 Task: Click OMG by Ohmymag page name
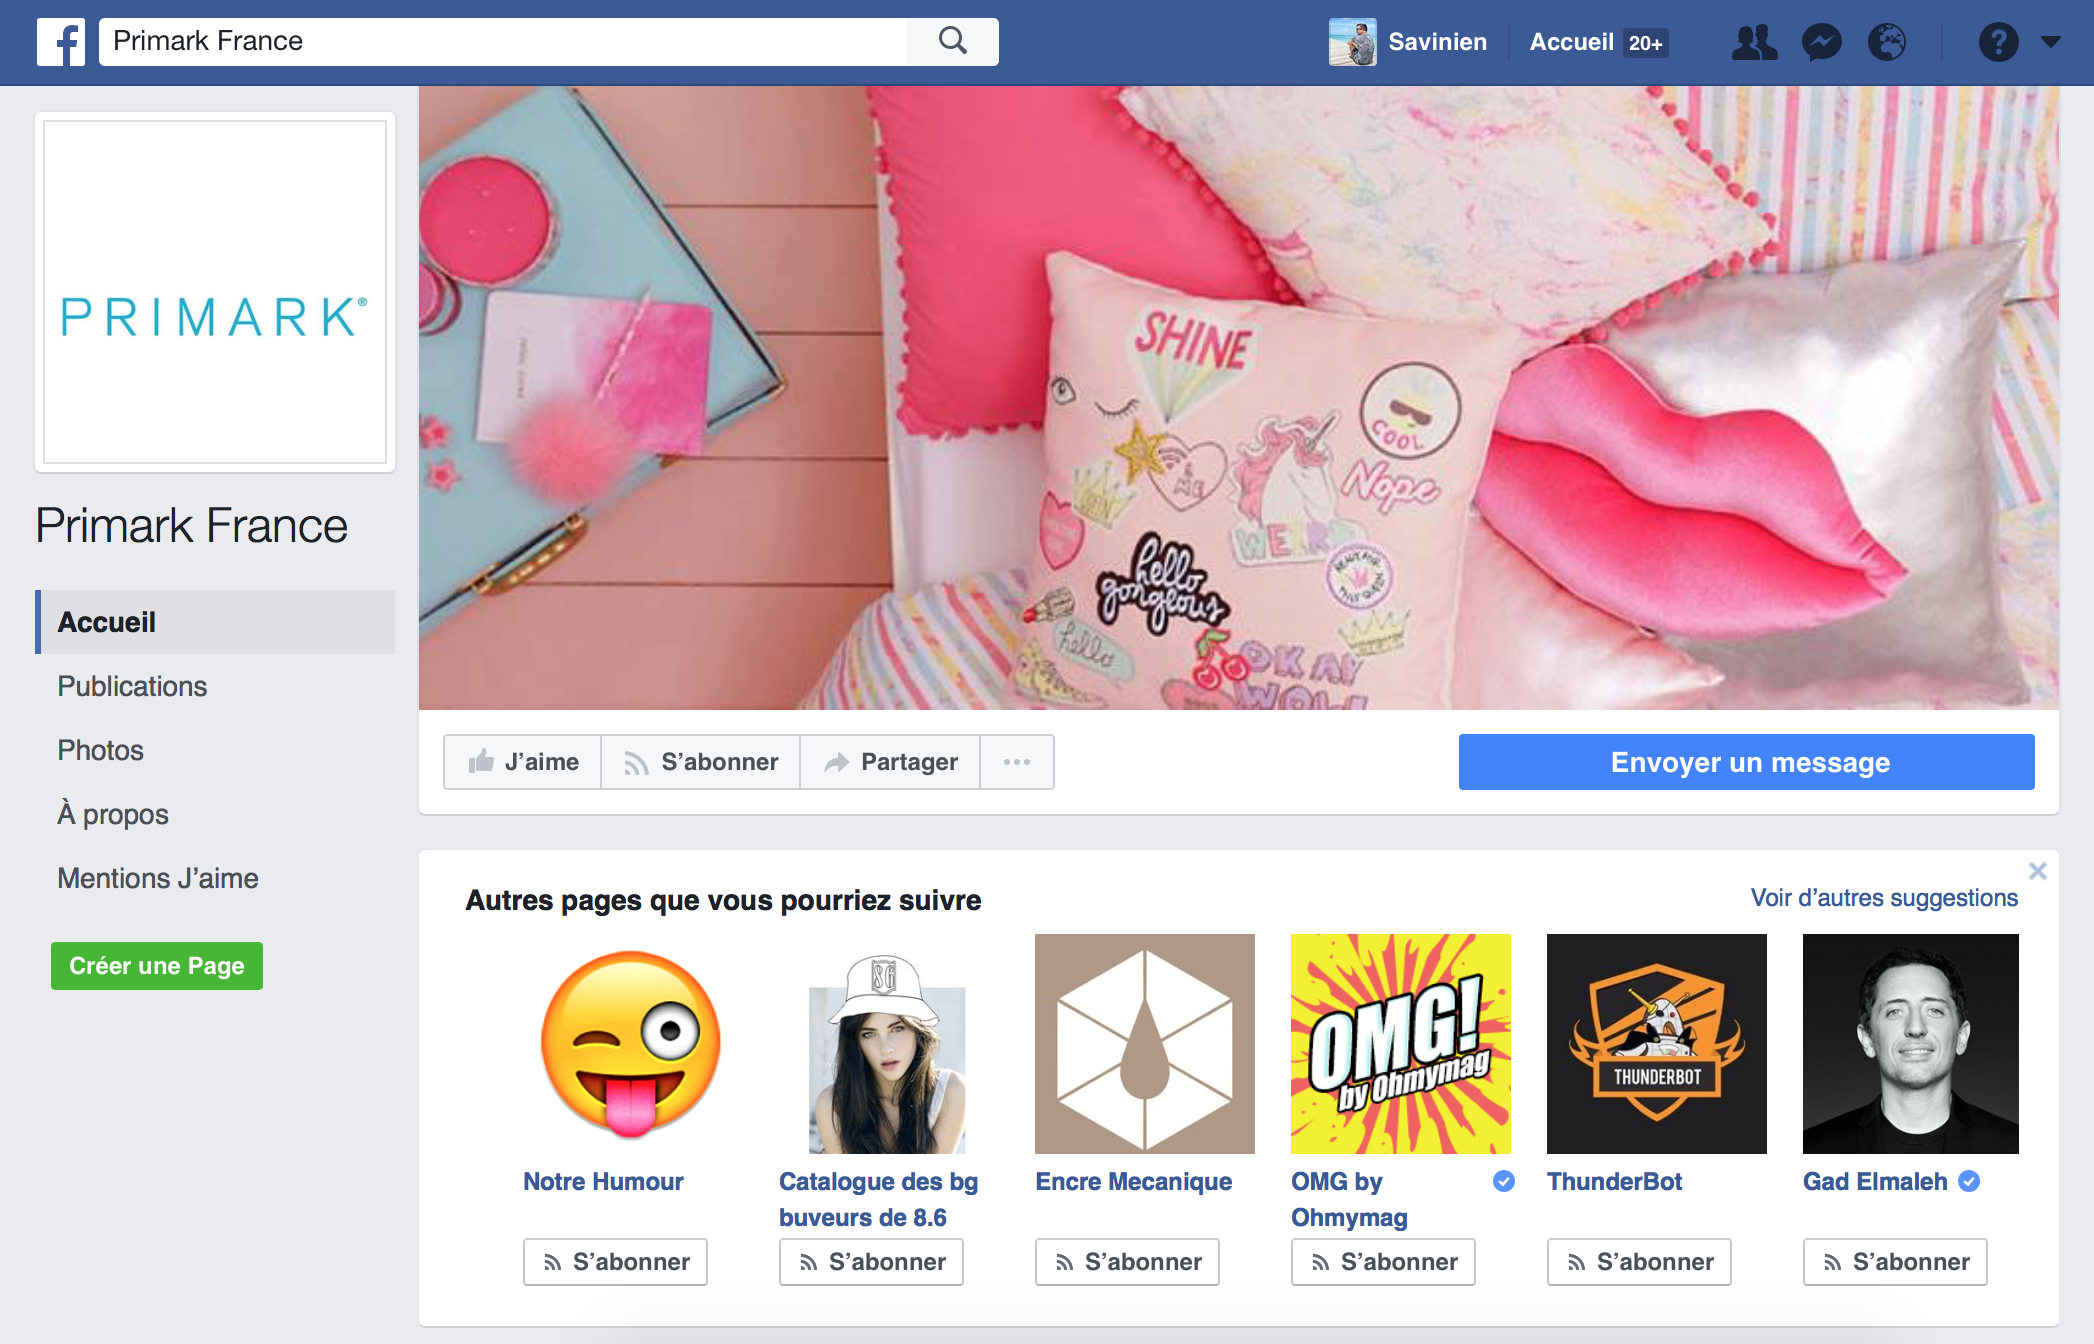click(x=1349, y=1199)
